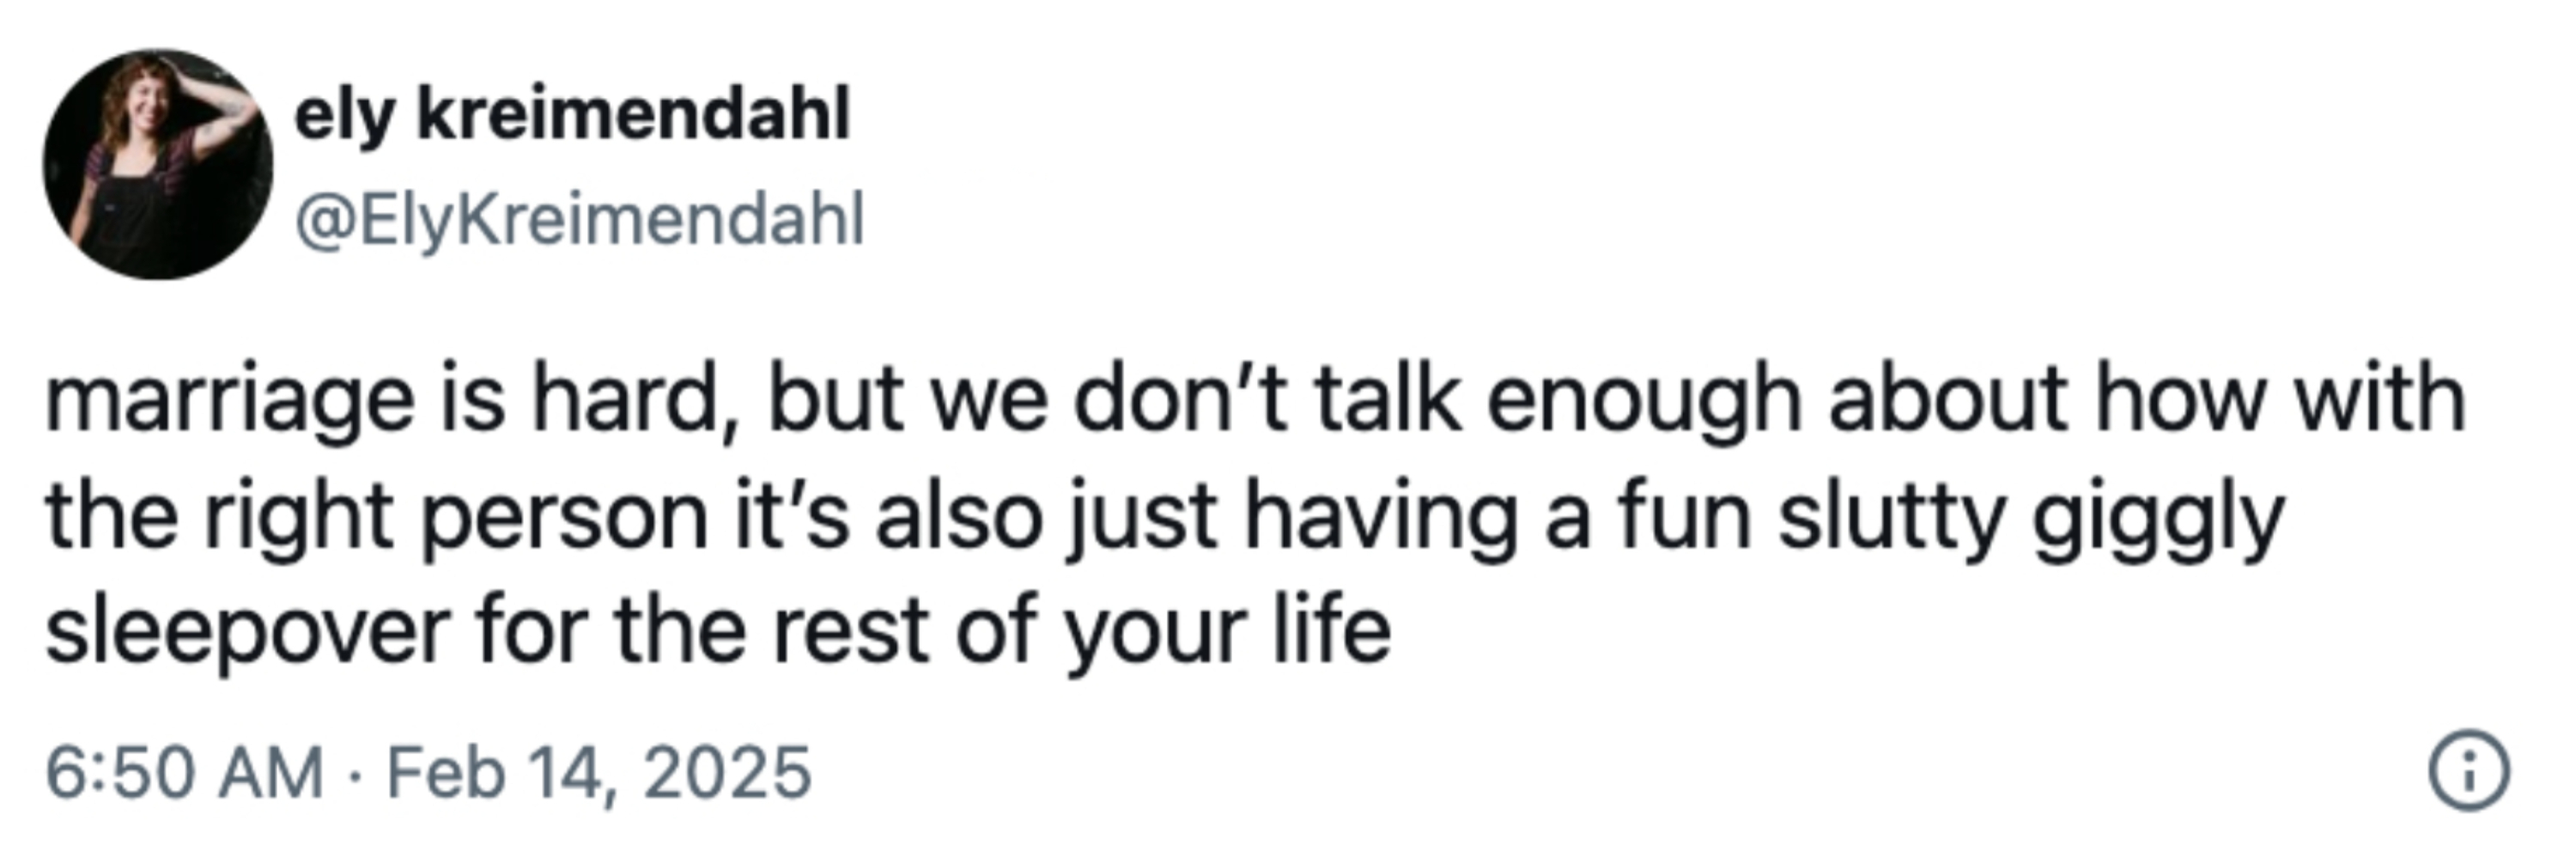
Task: Click the Feb 14, 2025 date
Action: pos(599,773)
